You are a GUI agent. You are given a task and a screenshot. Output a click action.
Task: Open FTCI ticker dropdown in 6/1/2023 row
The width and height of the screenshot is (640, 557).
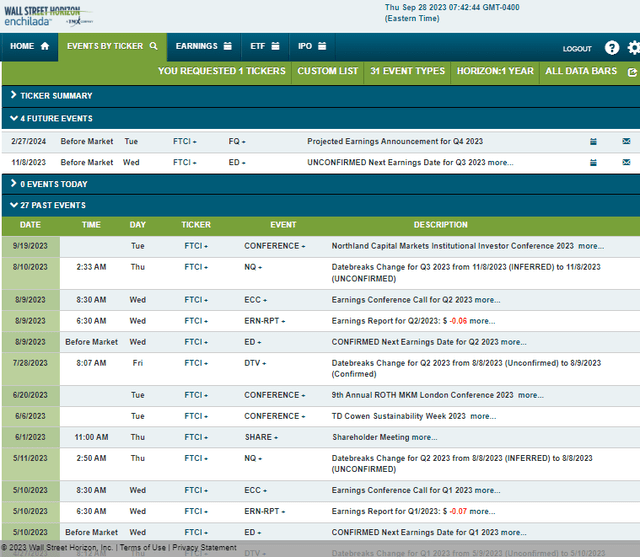tap(196, 437)
